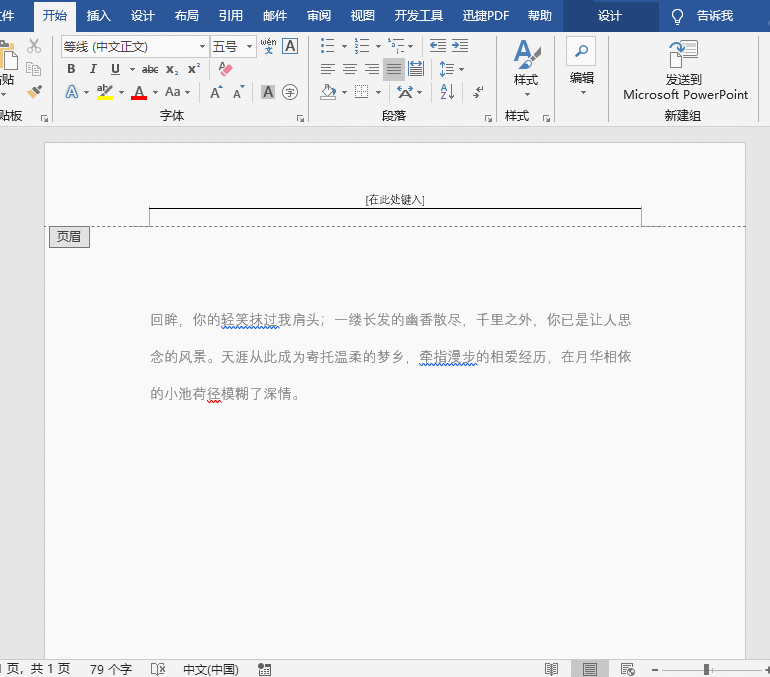Screen dimensions: 770x677
Task: Decrease paragraph indent
Action: pyautogui.click(x=438, y=46)
